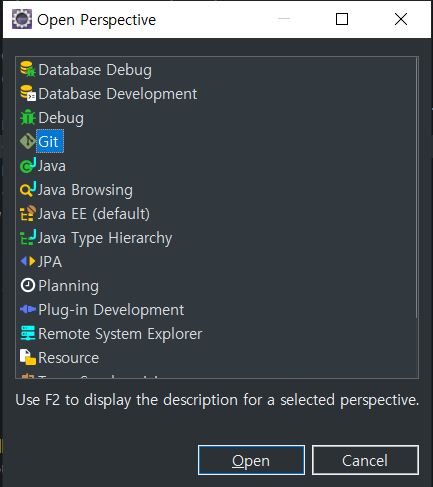Click the Planning clock icon
This screenshot has width=433, height=487.
point(28,285)
